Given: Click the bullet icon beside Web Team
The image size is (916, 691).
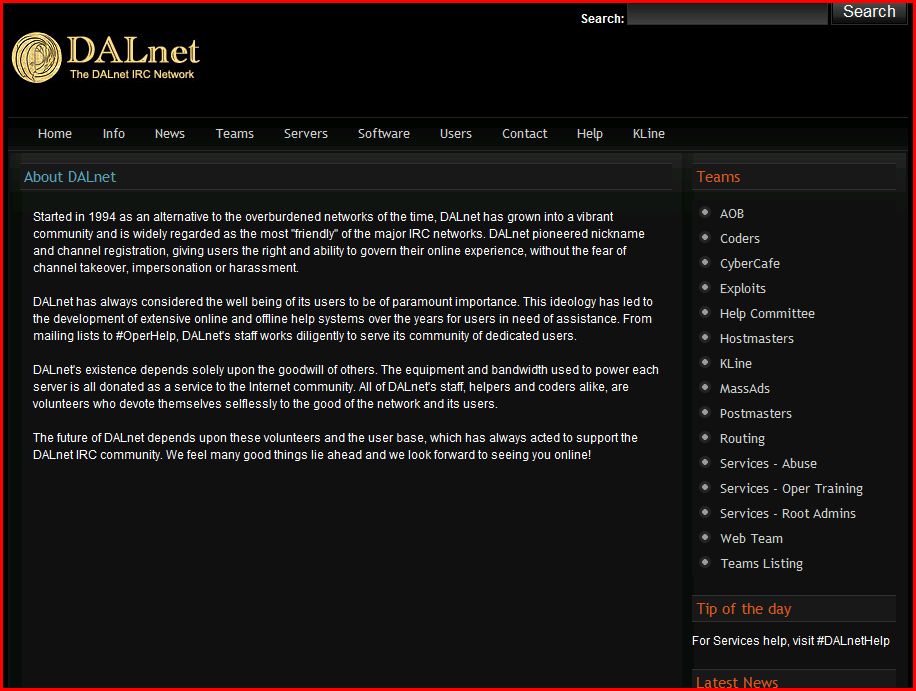Looking at the screenshot, I should [x=705, y=537].
